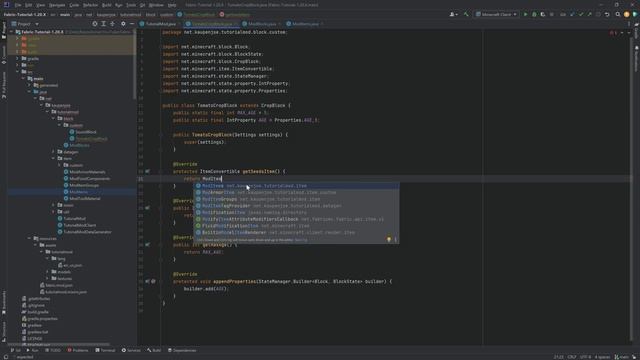This screenshot has height=360, width=640.
Task: Expand the gradle folder in project tree
Action: 17,58
